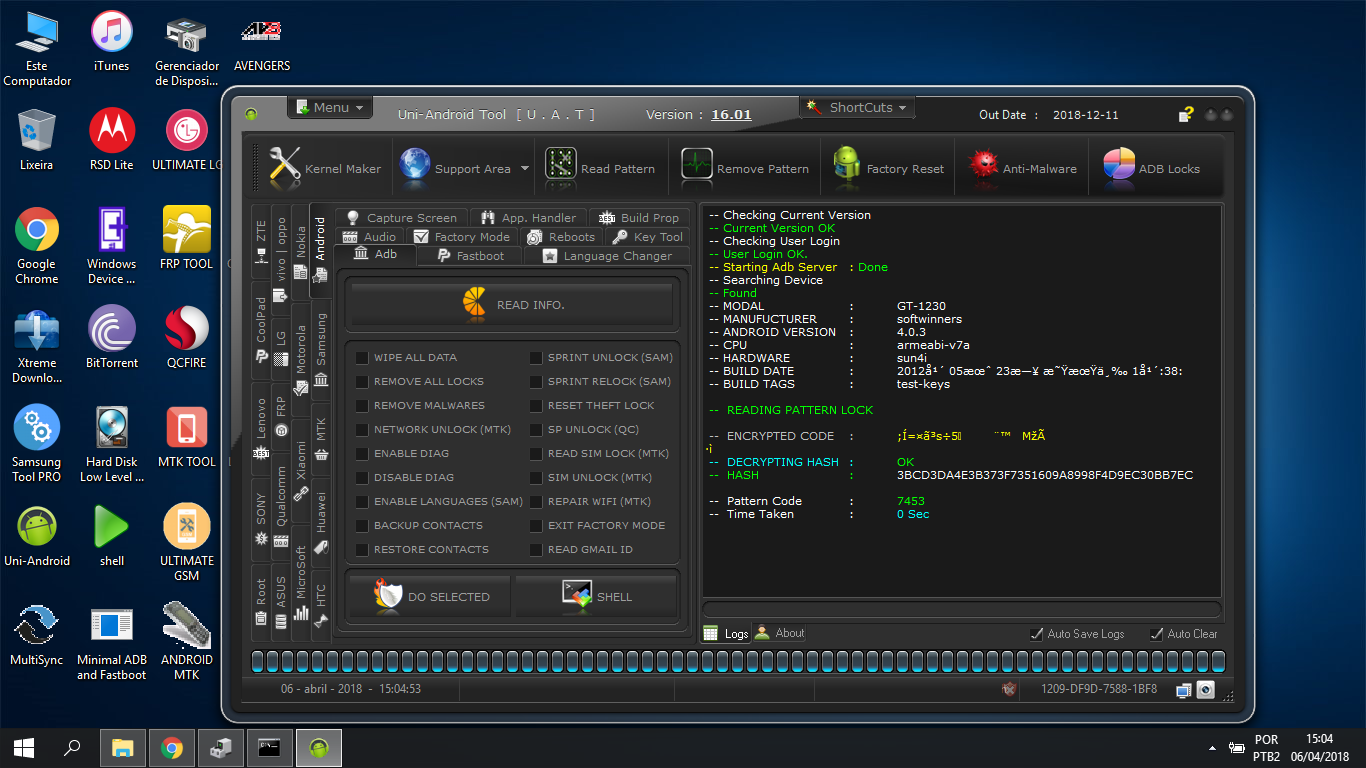Expand Support Area dropdown arrow

tap(525, 169)
